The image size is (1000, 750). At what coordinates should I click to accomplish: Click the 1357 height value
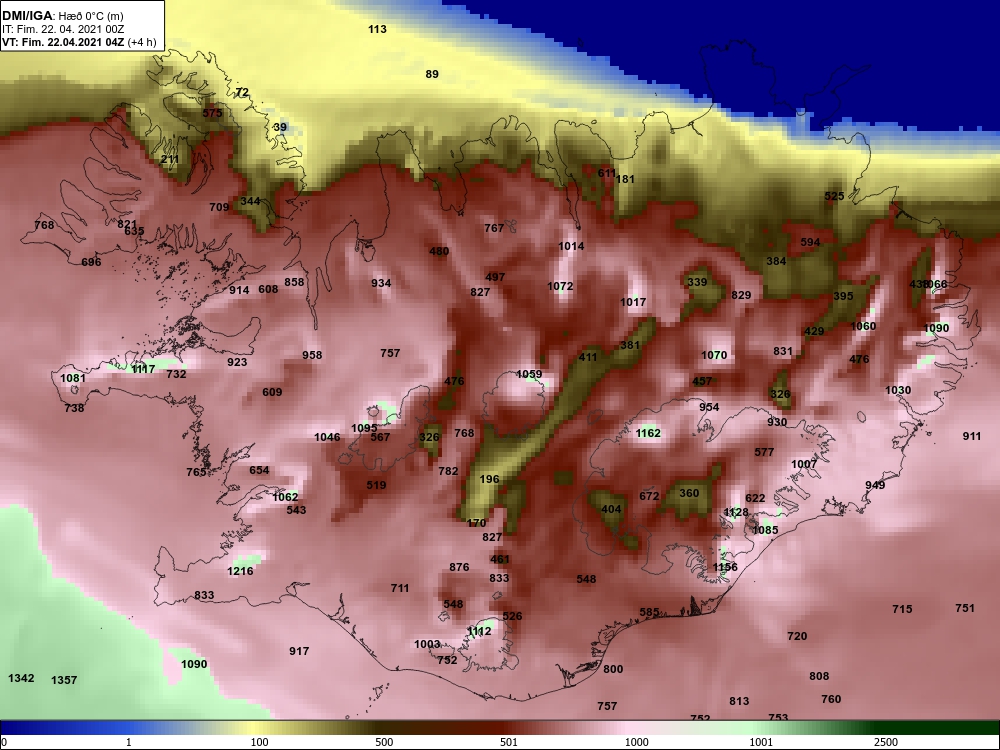[x=64, y=680]
